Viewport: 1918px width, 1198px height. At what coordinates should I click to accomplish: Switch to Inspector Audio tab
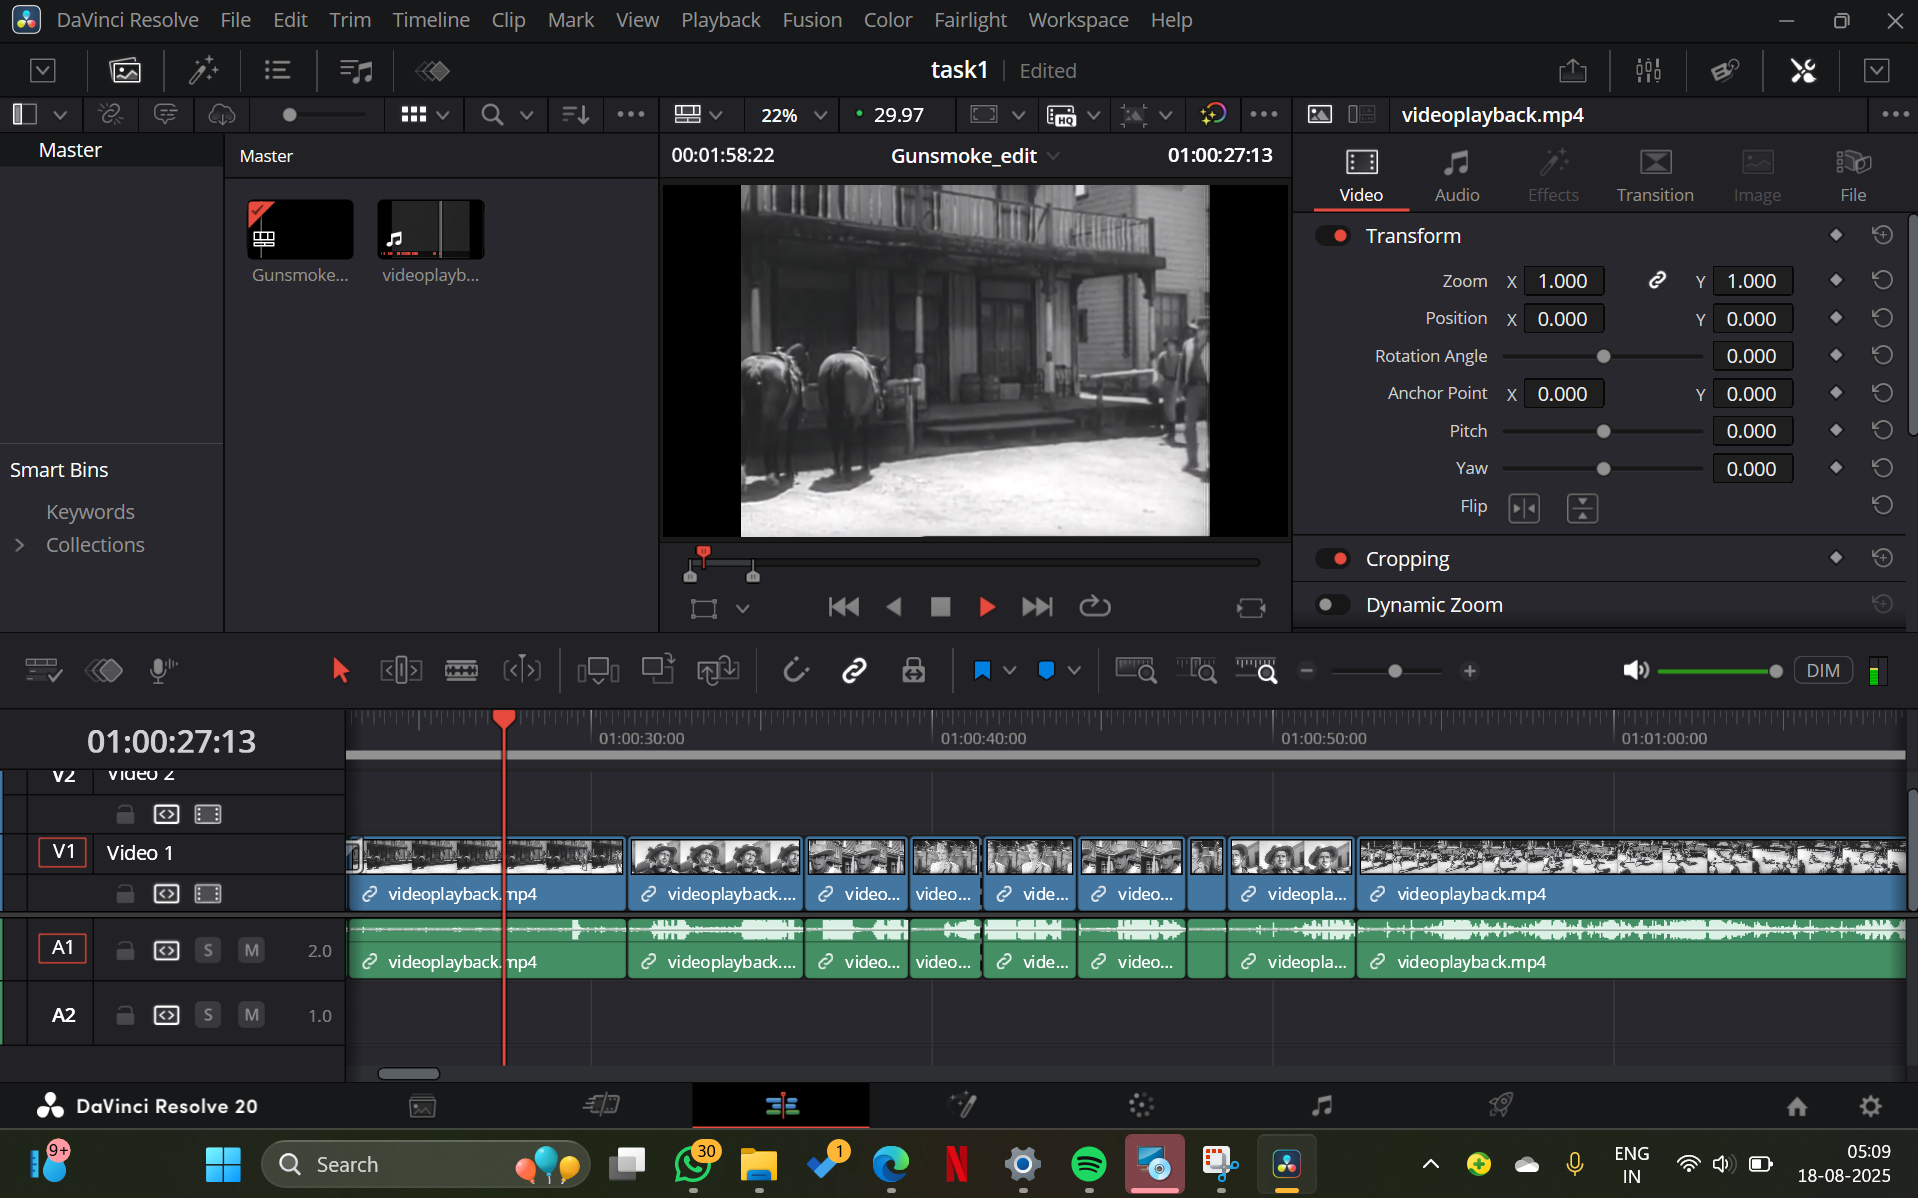(x=1457, y=176)
